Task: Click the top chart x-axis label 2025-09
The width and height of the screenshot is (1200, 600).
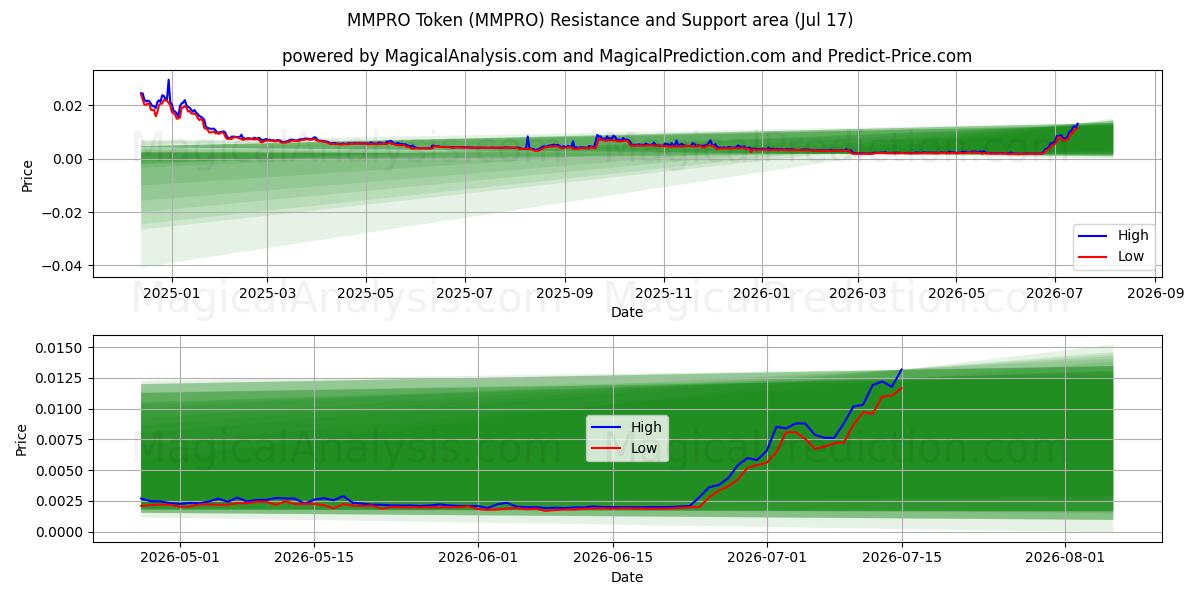Action: tap(564, 294)
